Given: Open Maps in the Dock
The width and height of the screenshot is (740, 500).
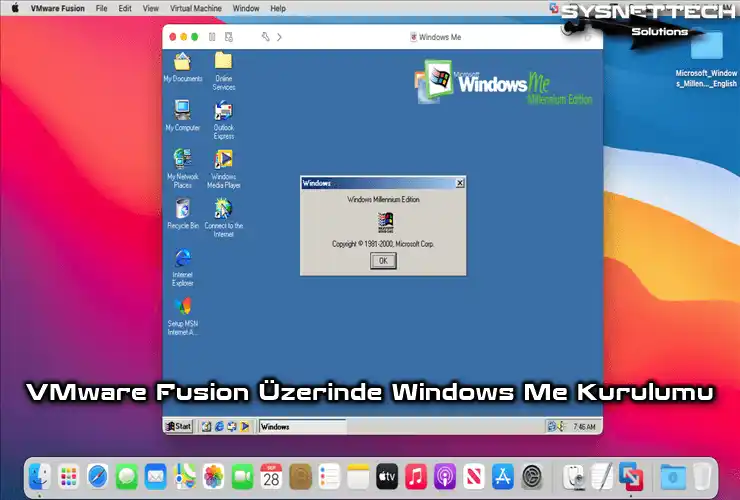Looking at the screenshot, I should [185, 476].
